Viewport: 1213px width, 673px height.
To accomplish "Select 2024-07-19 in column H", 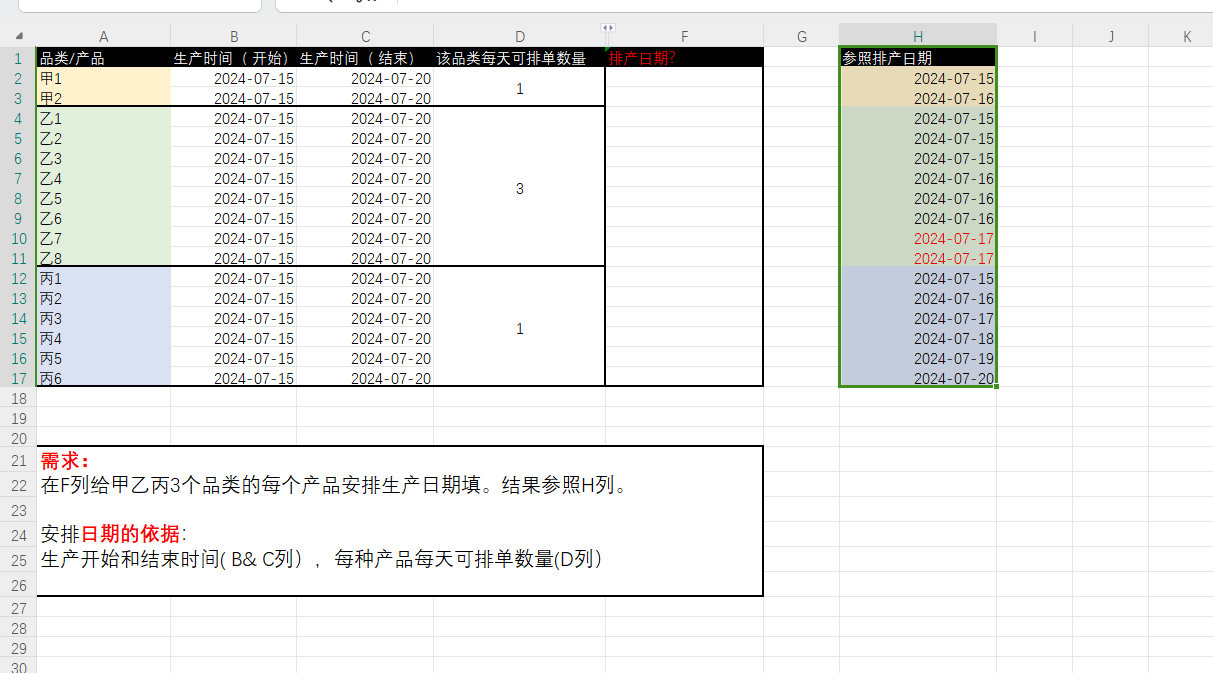I will point(918,358).
